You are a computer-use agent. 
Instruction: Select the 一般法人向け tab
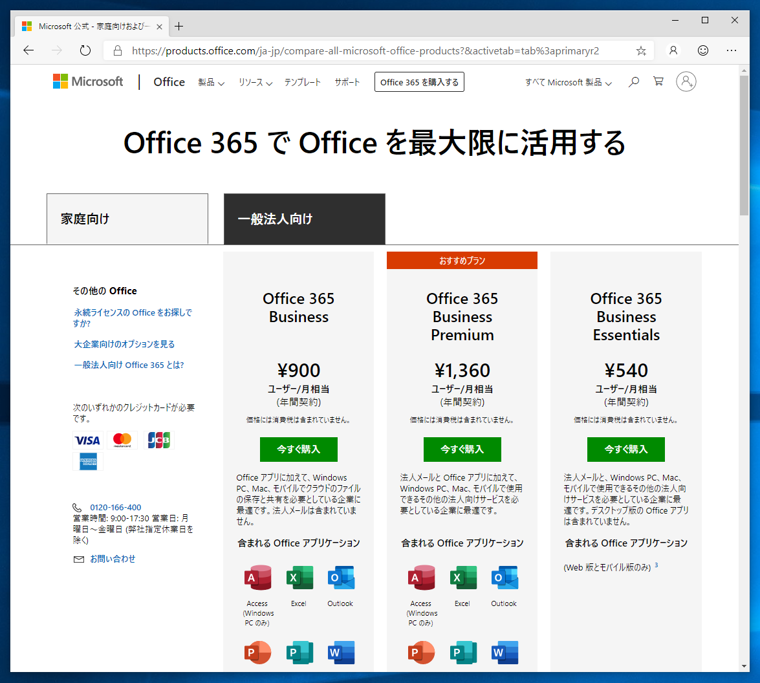click(304, 219)
